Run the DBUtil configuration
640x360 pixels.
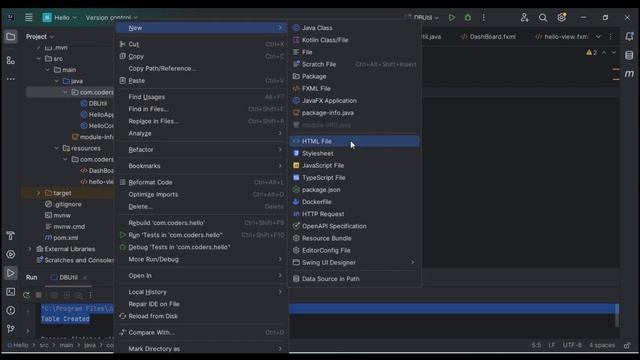(451, 18)
